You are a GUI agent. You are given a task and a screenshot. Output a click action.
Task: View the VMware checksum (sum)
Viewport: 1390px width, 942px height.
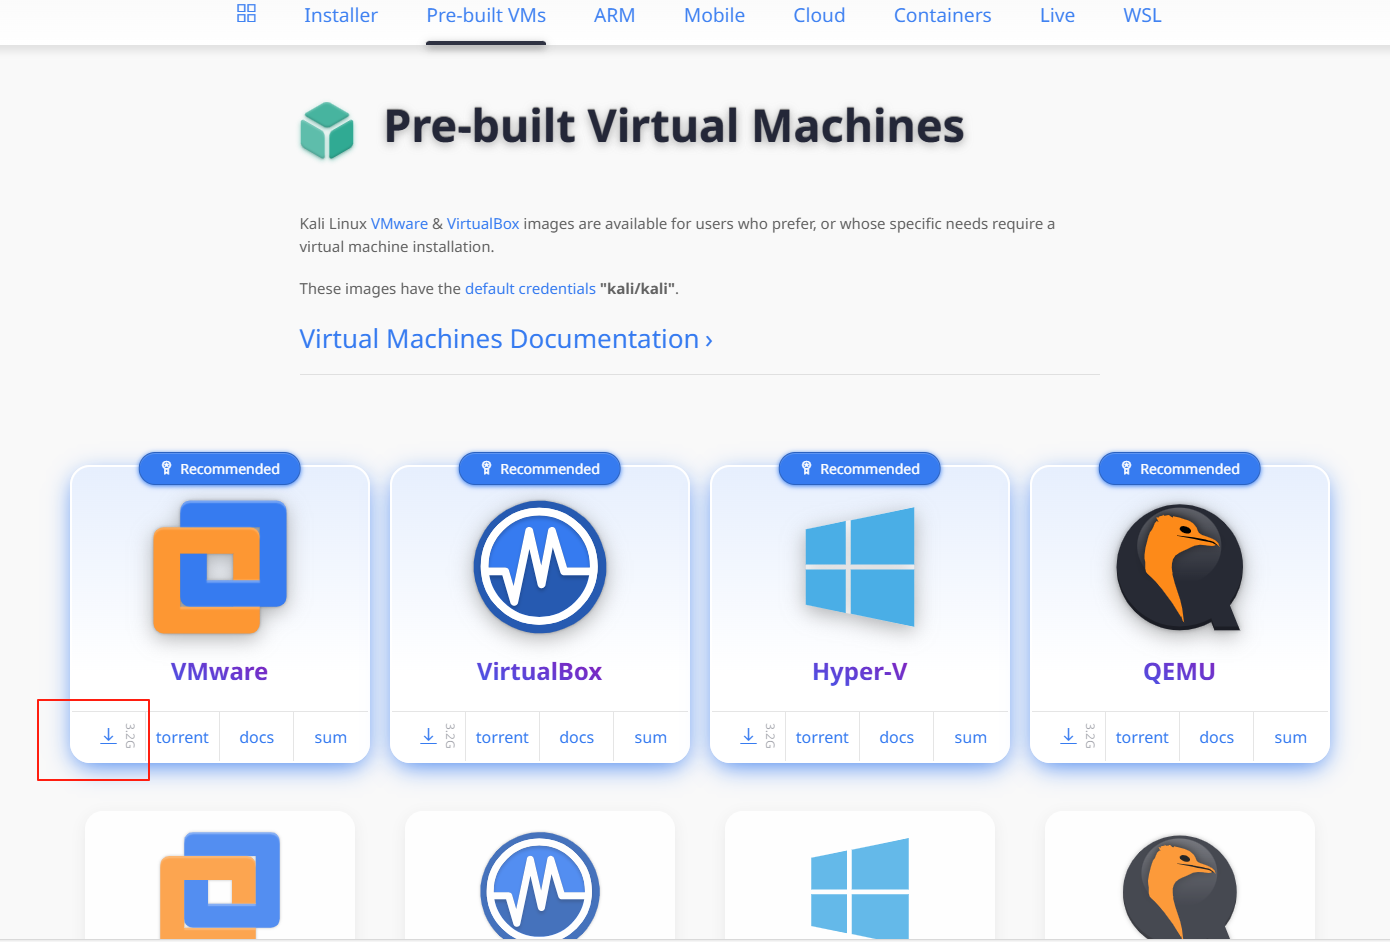[331, 737]
